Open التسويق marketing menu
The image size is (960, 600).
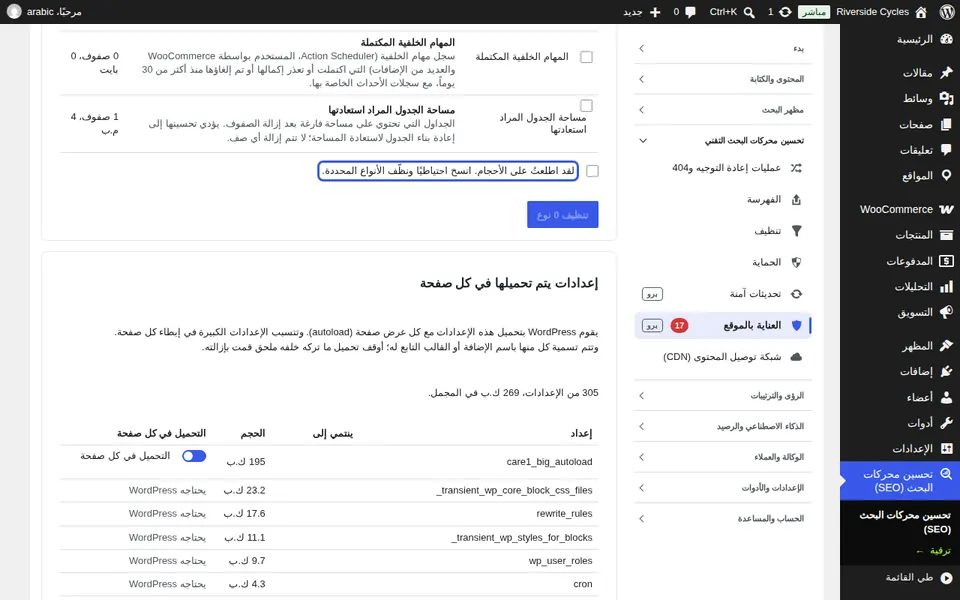pos(925,312)
